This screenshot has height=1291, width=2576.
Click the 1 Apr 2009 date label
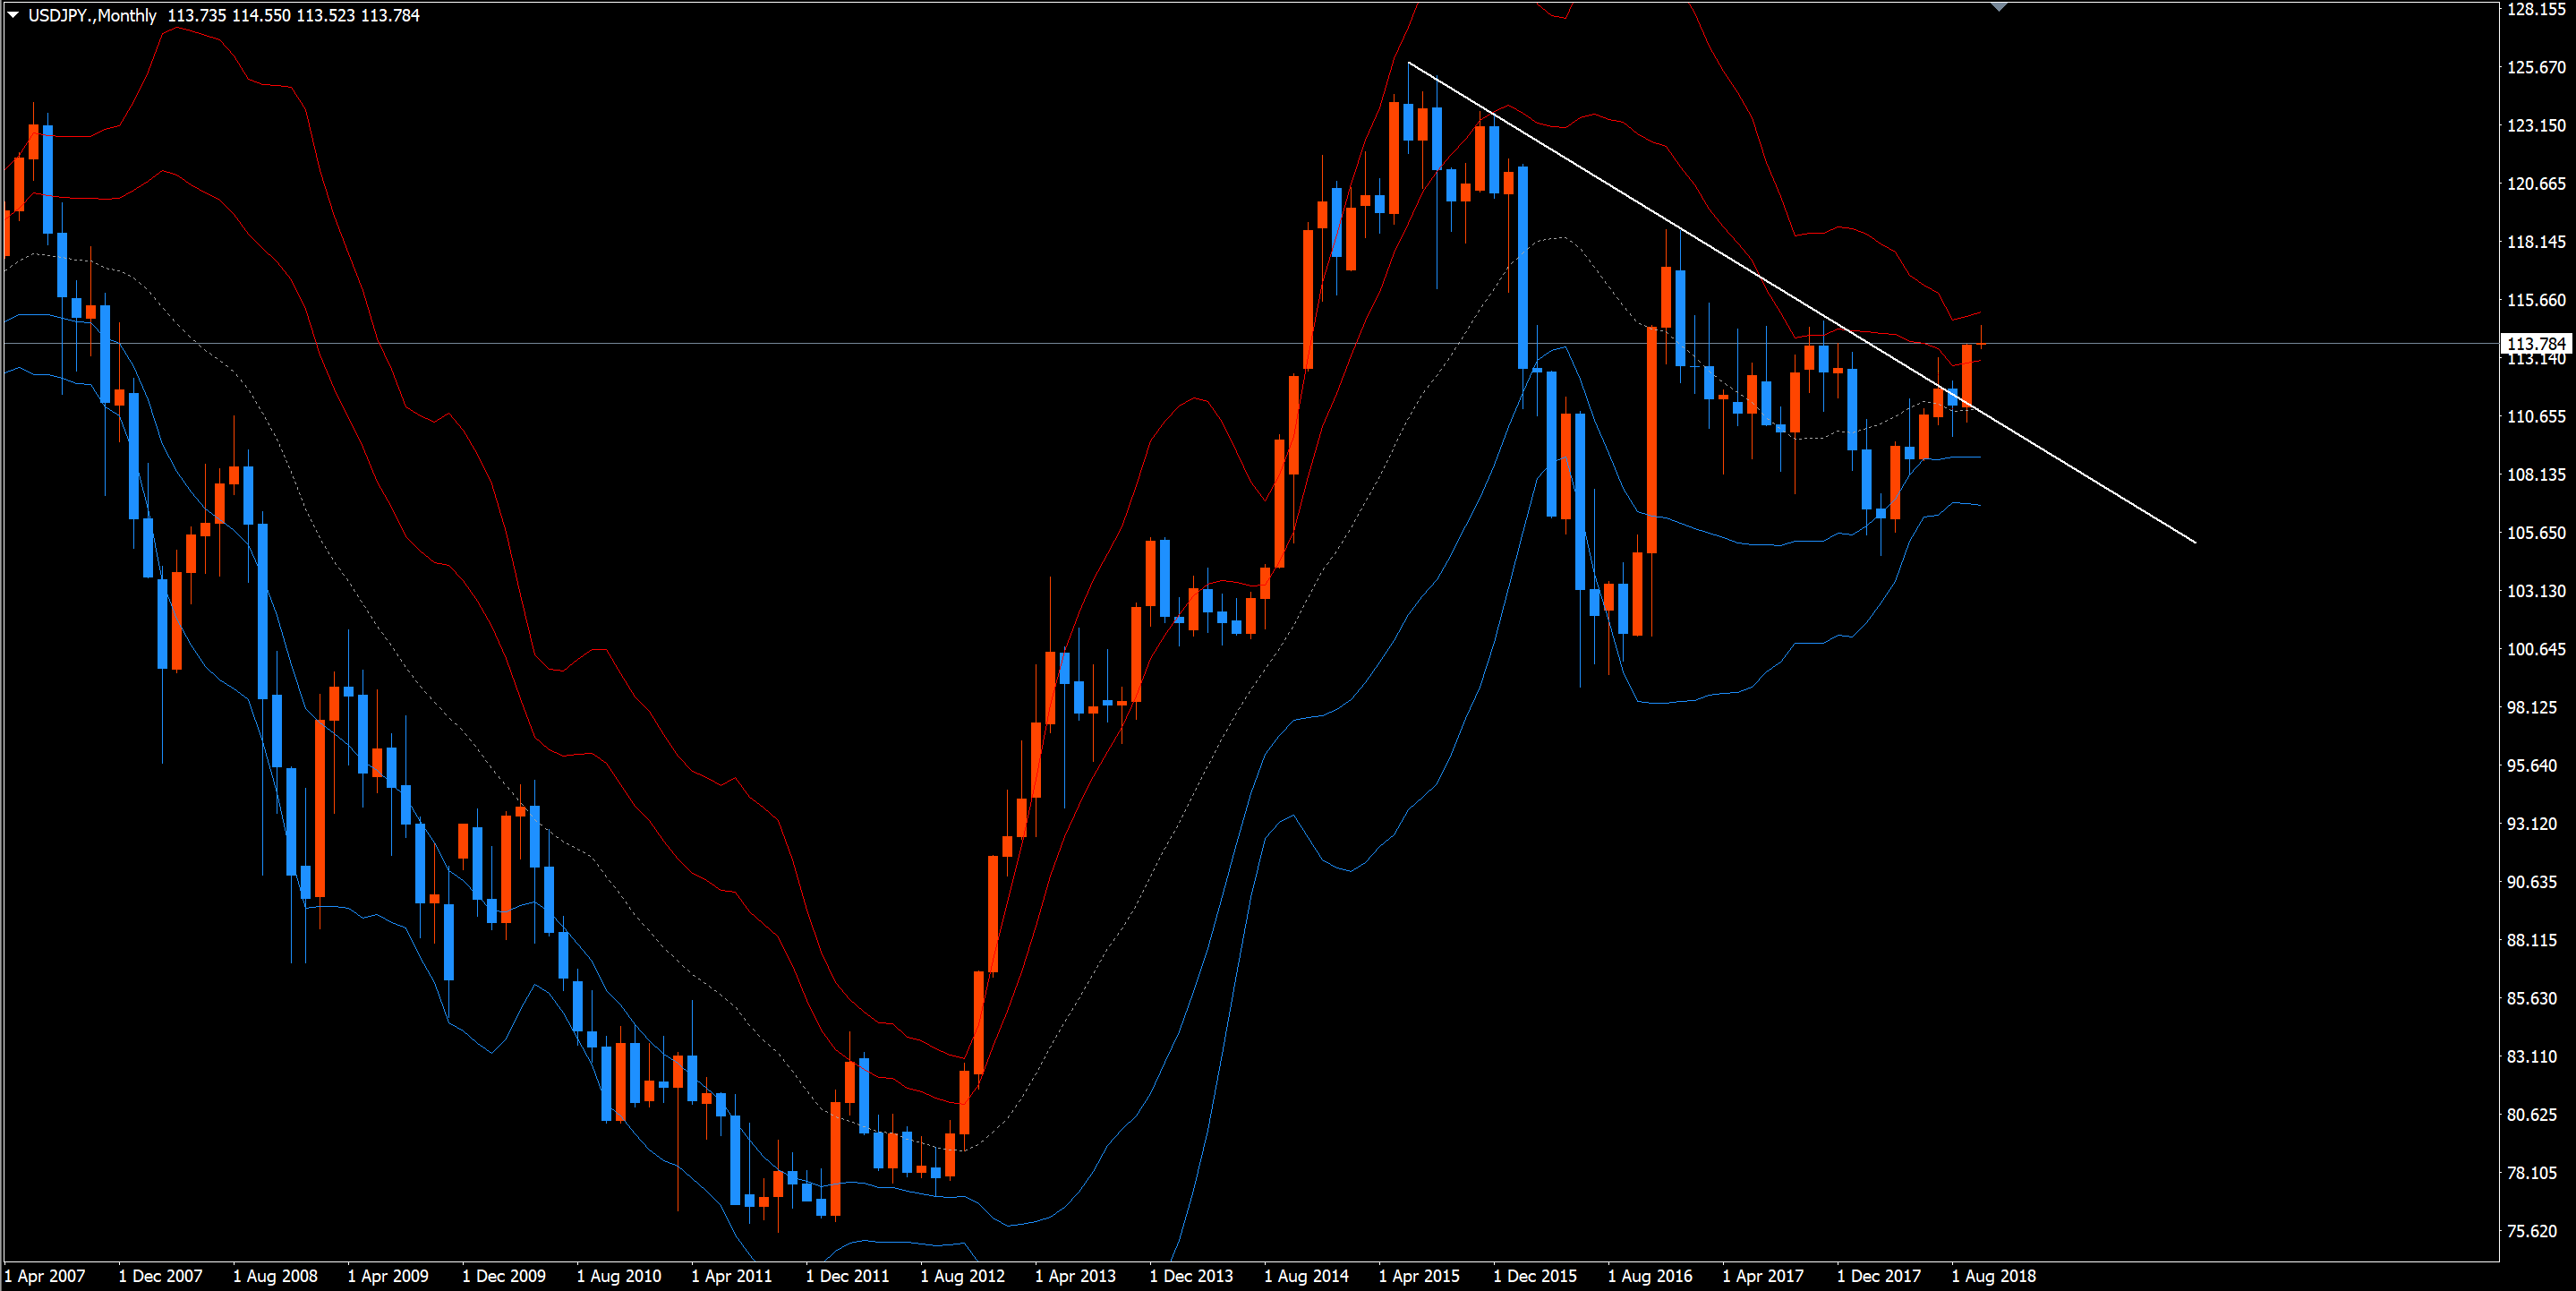pyautogui.click(x=388, y=1276)
